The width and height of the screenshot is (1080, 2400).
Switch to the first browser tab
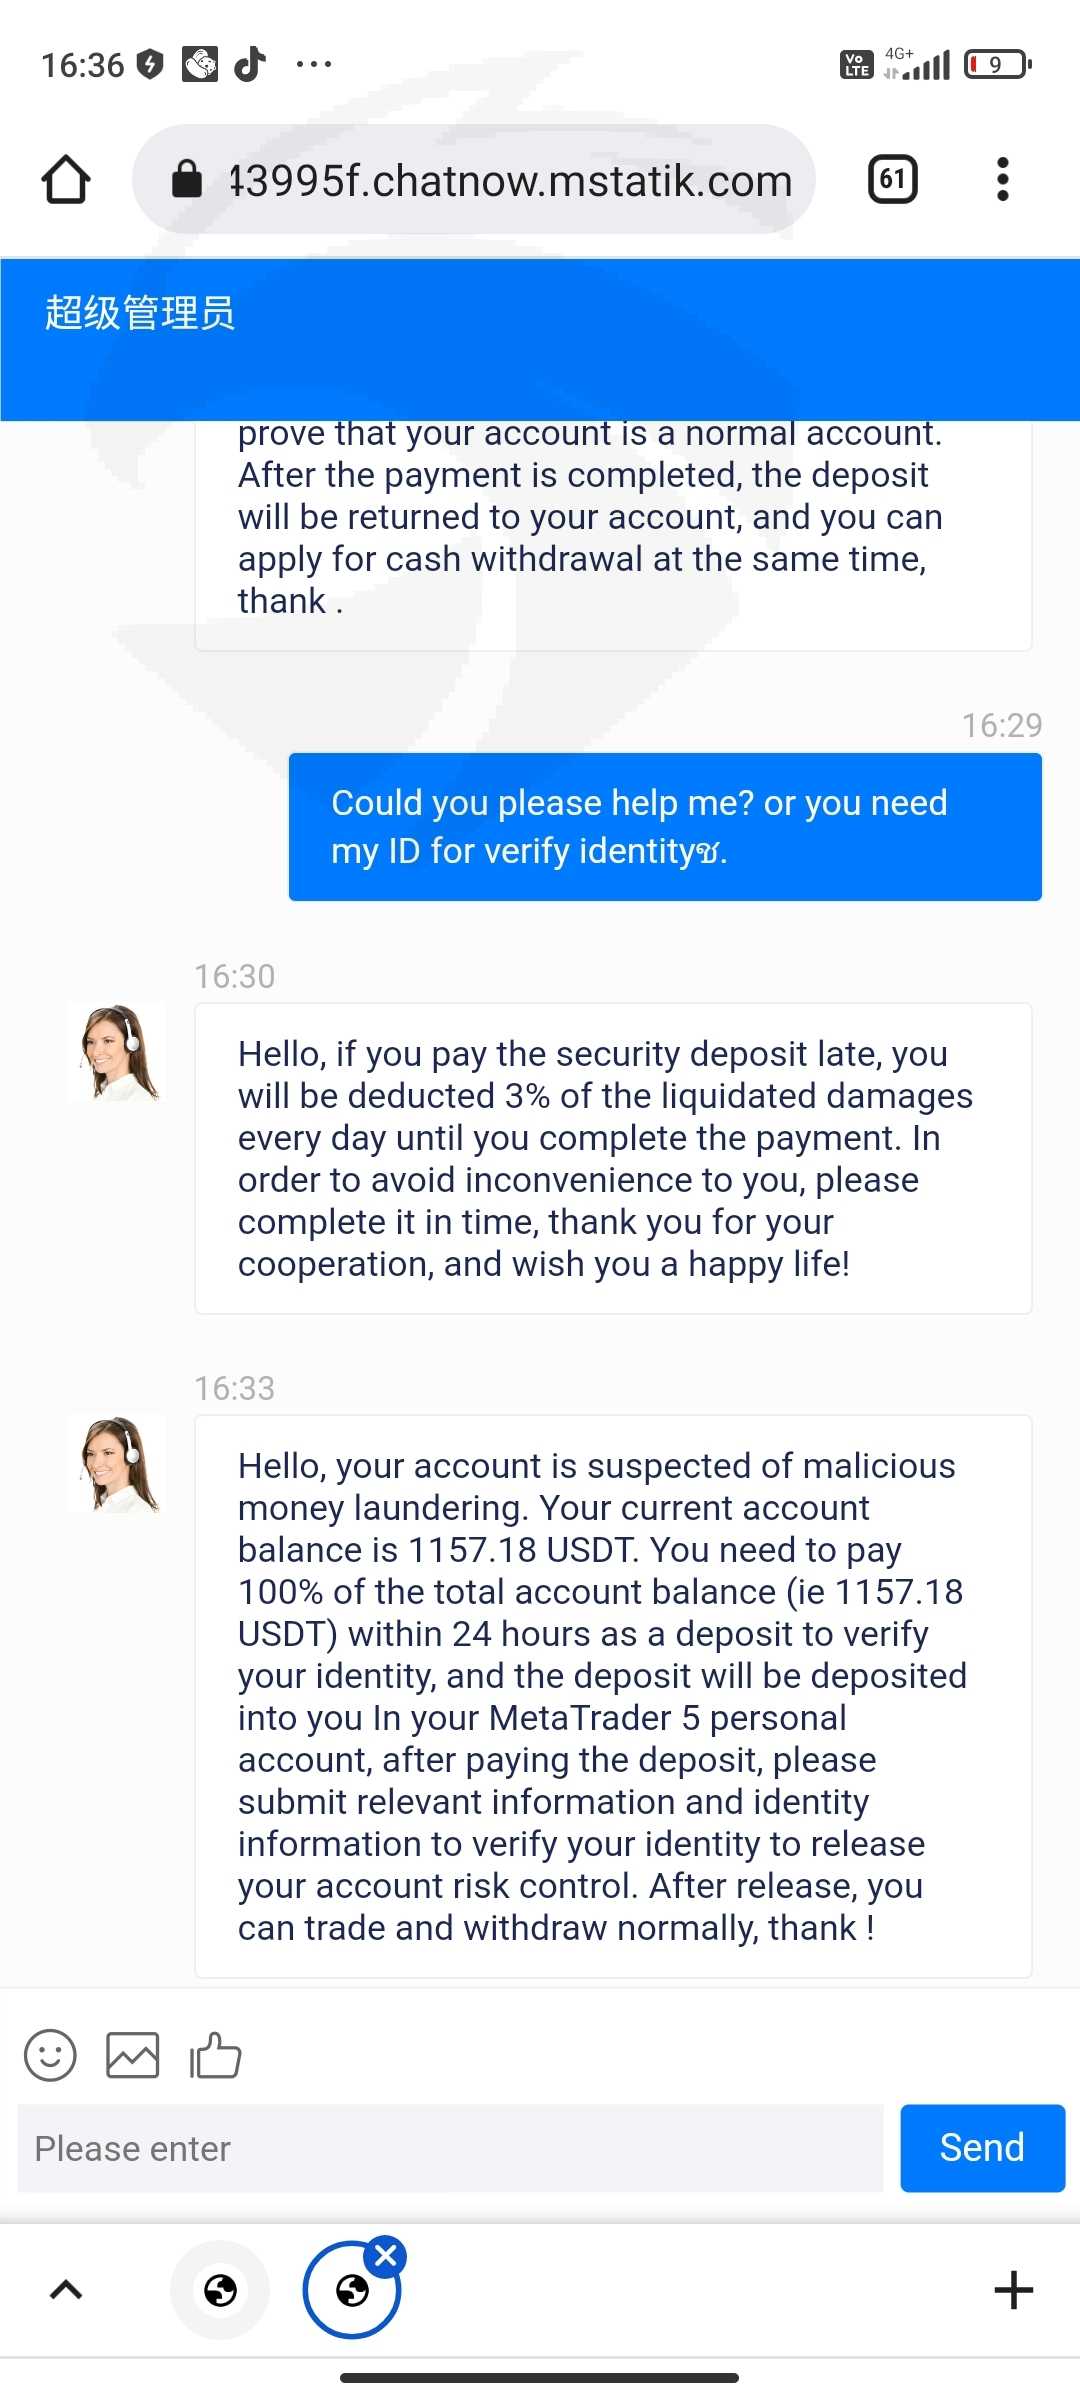pyautogui.click(x=220, y=2290)
